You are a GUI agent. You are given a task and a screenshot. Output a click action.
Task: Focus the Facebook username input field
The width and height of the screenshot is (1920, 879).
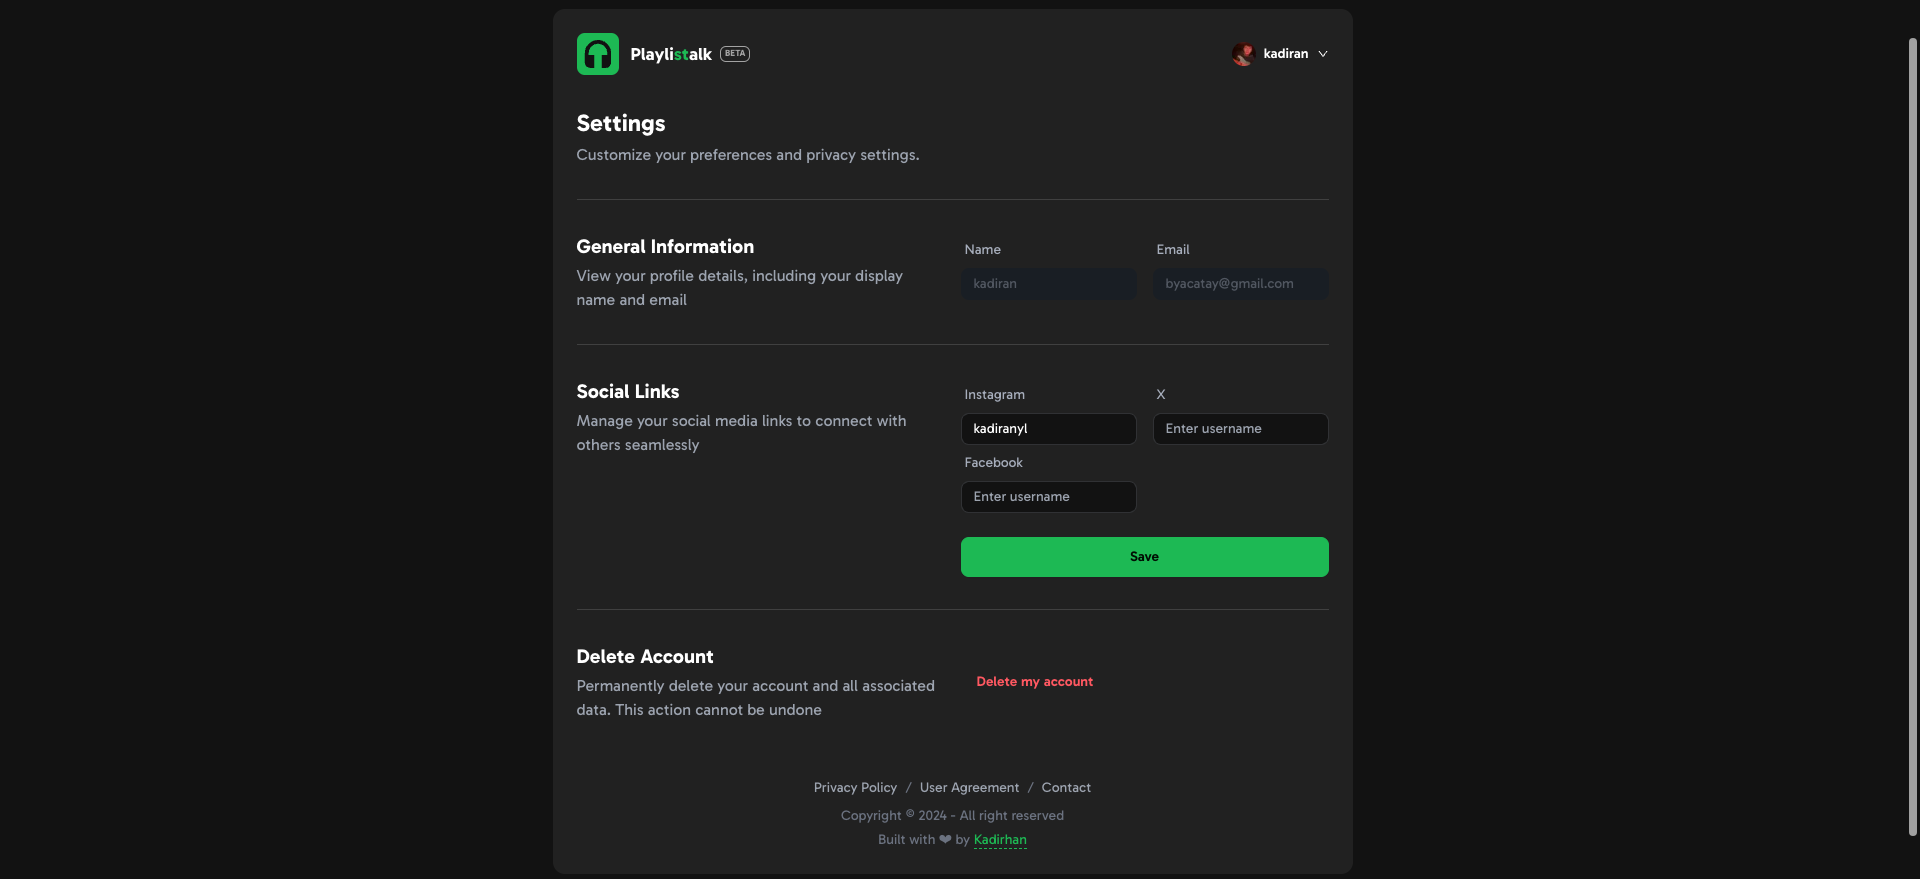click(x=1048, y=497)
